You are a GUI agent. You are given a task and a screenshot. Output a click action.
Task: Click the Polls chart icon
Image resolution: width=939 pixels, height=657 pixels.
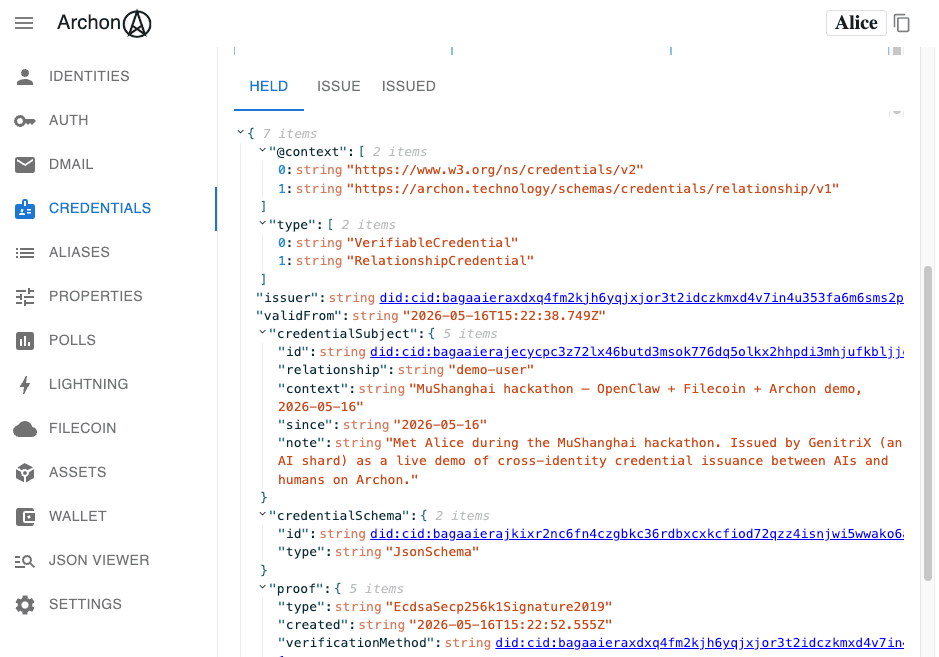tap(25, 341)
